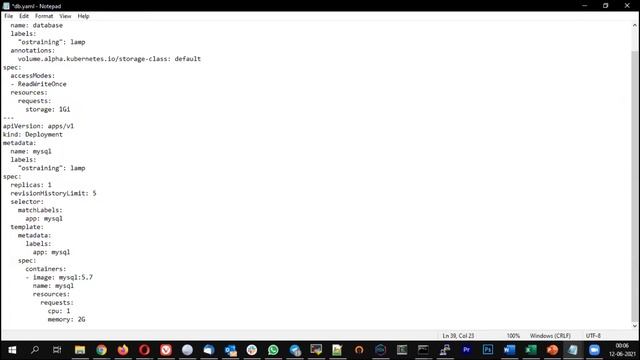Click the 'annotations:' line
Viewport: 640px width, 360px height.
point(32,50)
